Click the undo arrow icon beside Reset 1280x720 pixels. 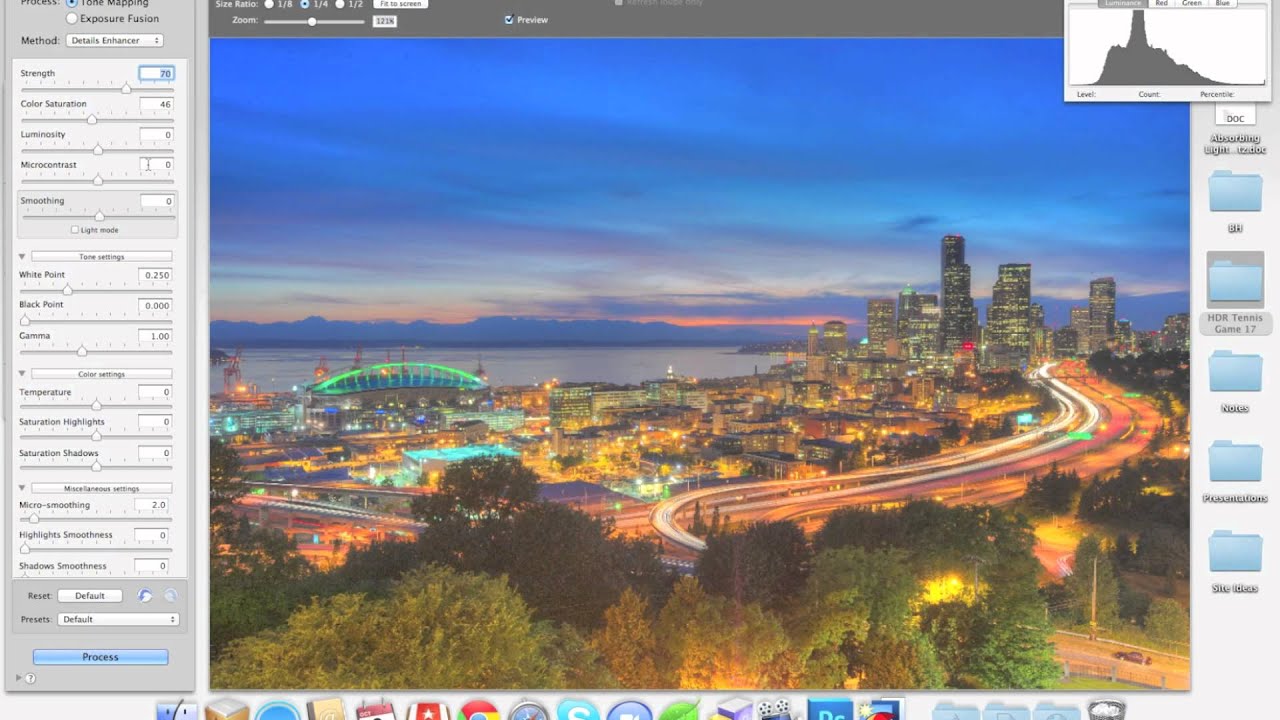145,595
